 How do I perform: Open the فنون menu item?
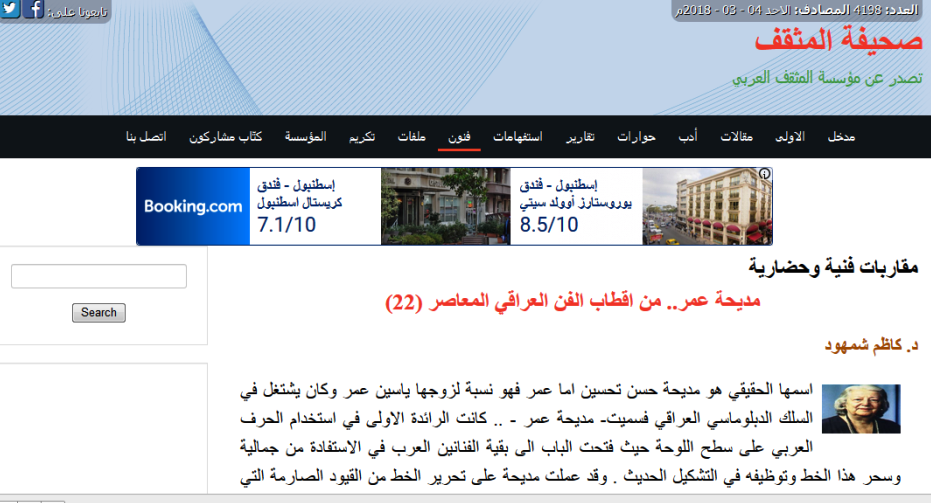(459, 136)
